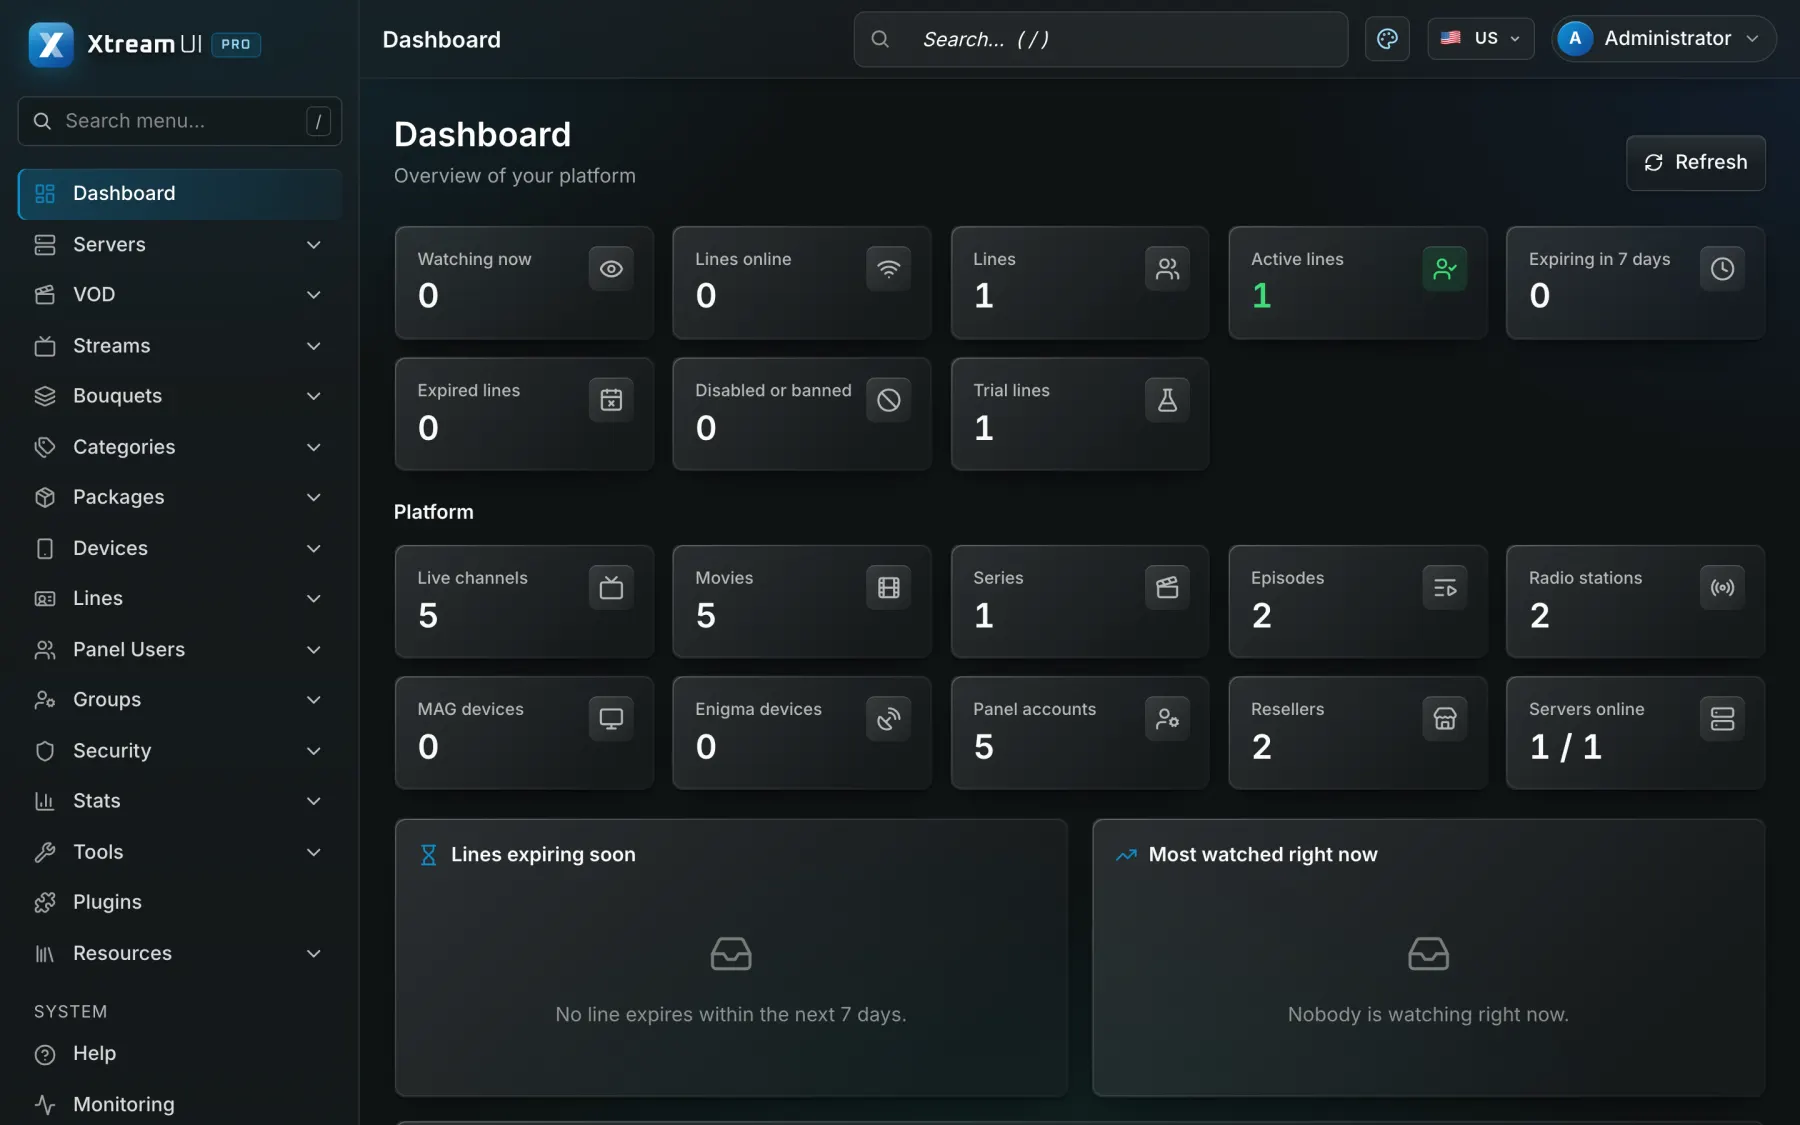Expand the Streams sidebar chevron
The image size is (1800, 1125).
coord(313,346)
